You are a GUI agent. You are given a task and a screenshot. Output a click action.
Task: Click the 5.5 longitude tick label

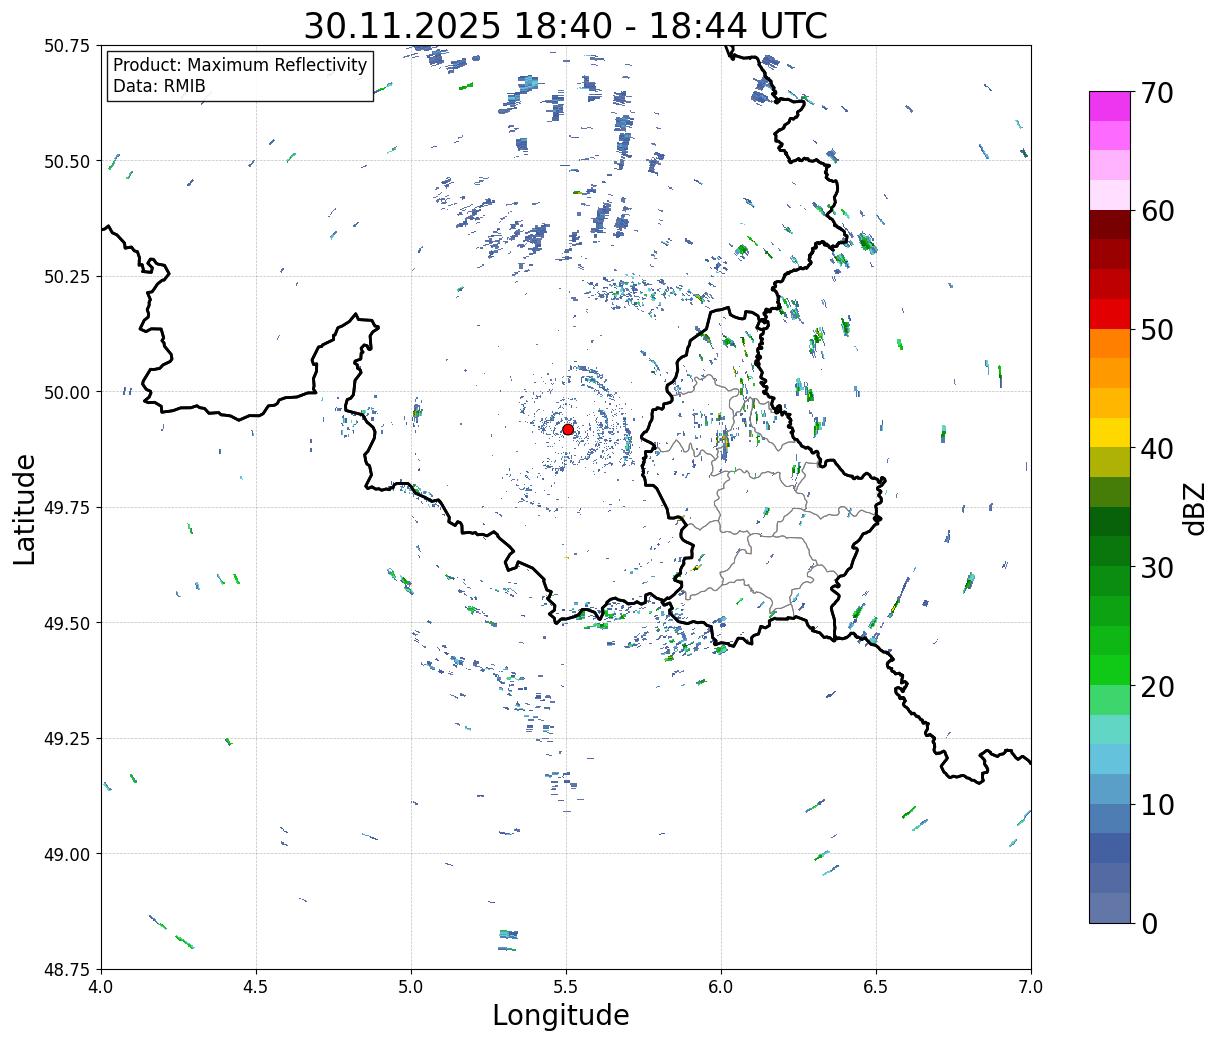tap(566, 987)
